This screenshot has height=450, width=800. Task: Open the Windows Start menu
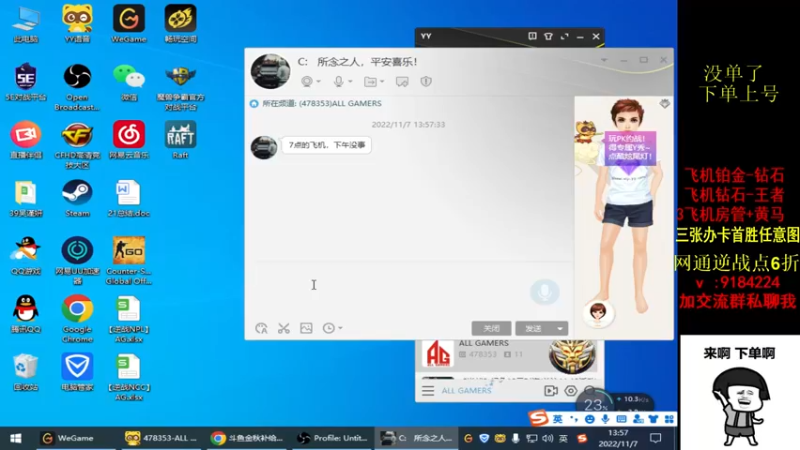coord(16,438)
